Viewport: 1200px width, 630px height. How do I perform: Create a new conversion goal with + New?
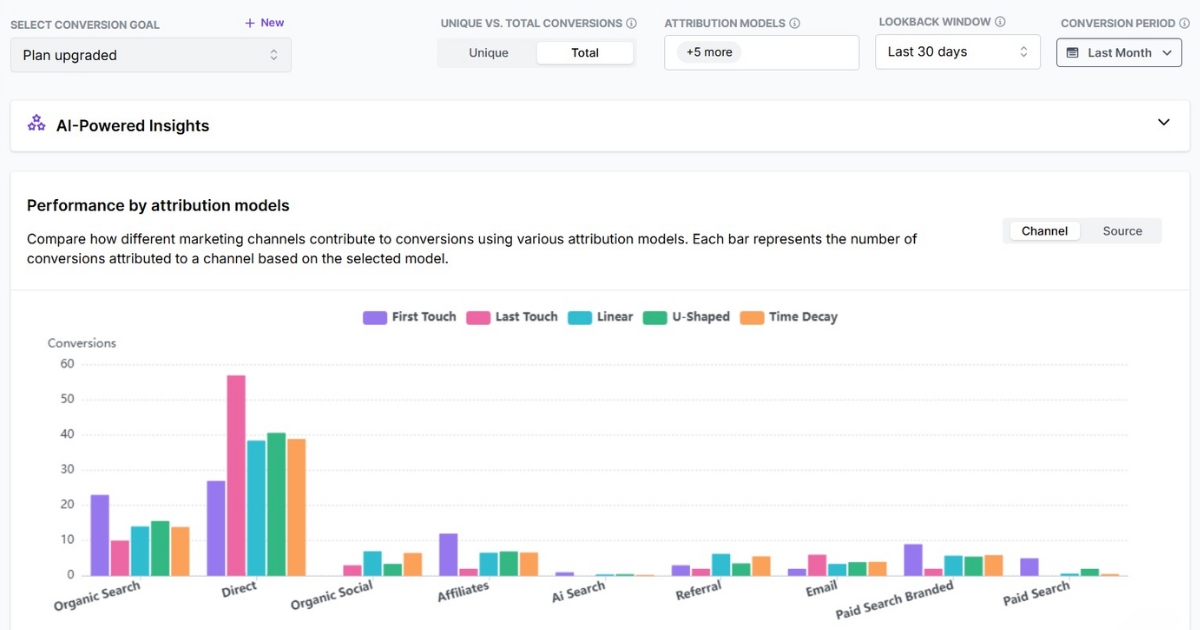pos(264,22)
